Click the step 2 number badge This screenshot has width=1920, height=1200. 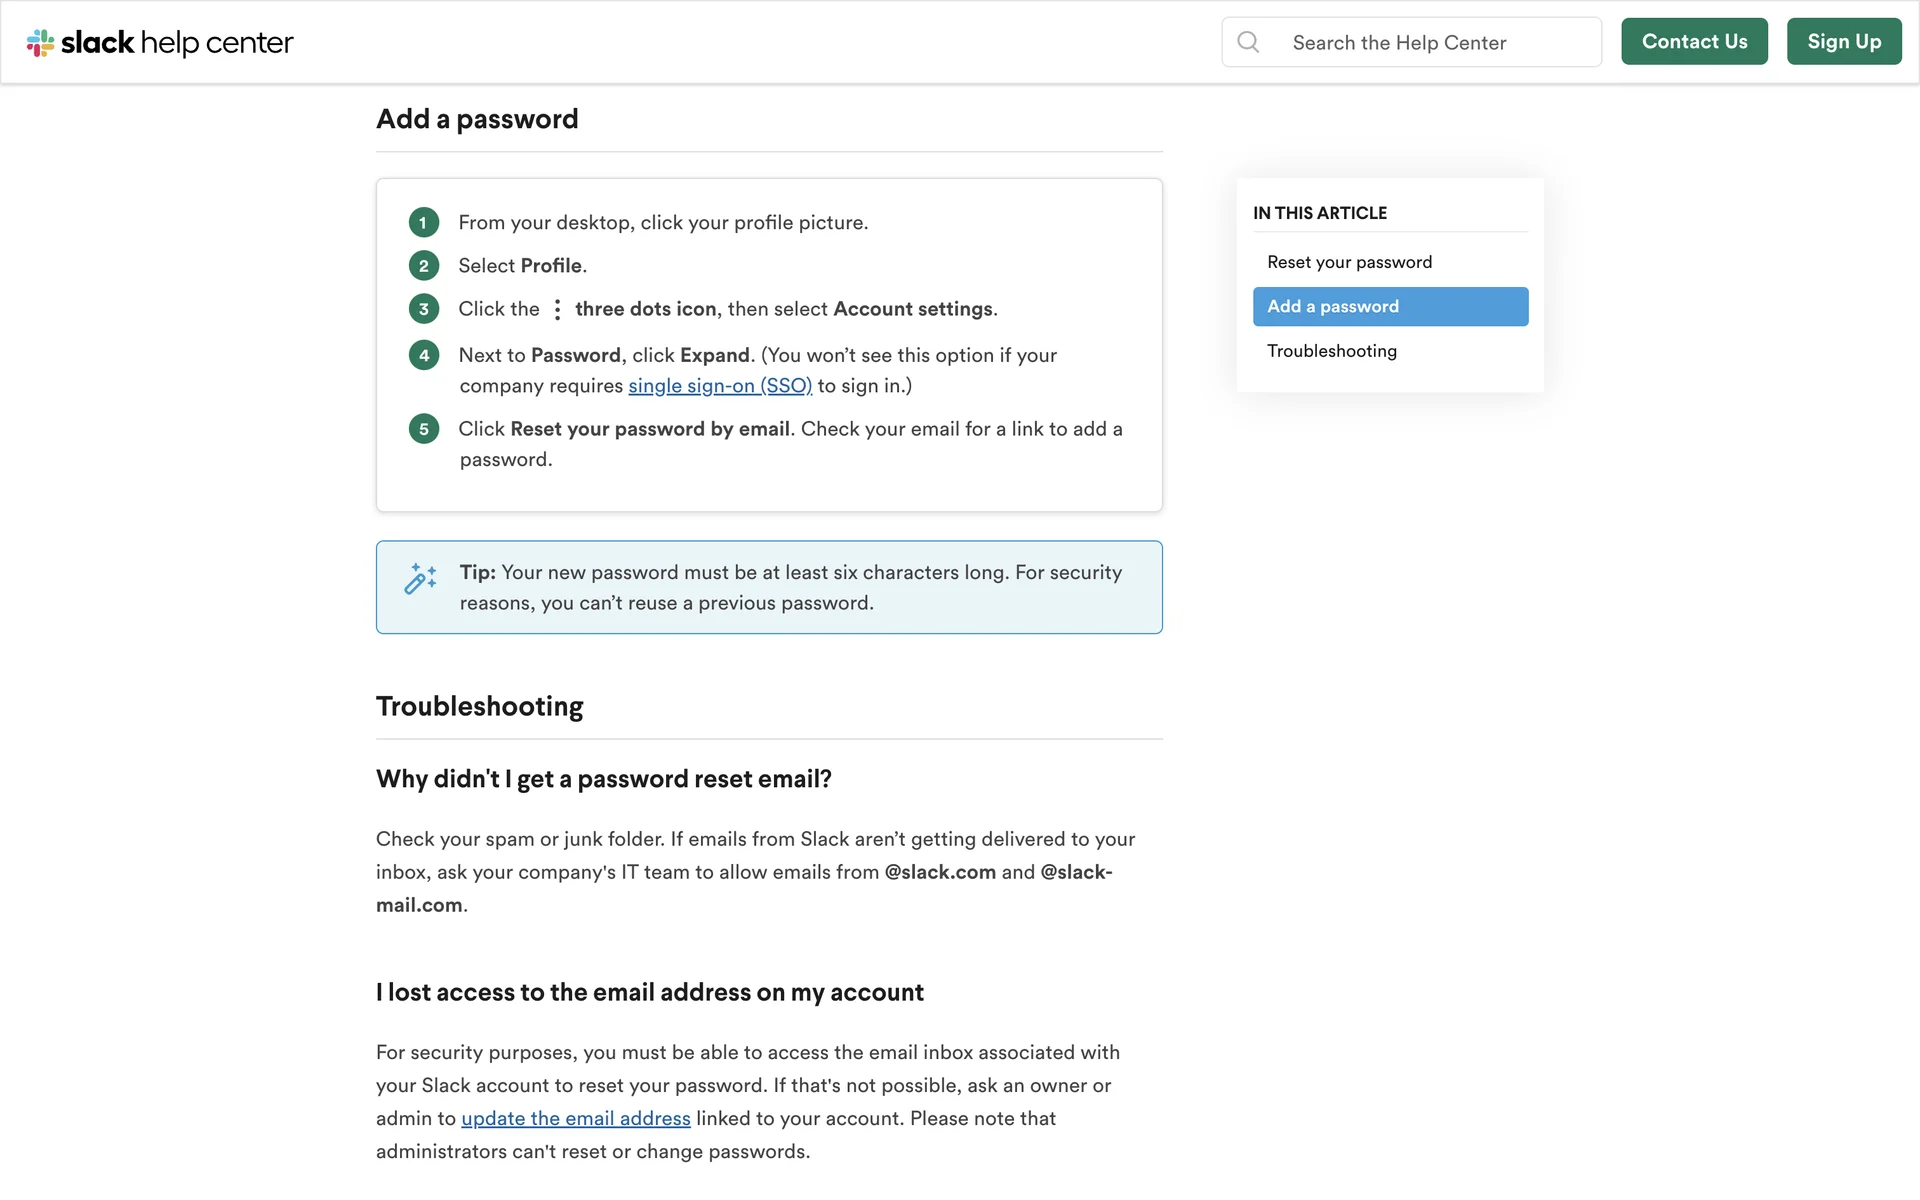tap(424, 266)
